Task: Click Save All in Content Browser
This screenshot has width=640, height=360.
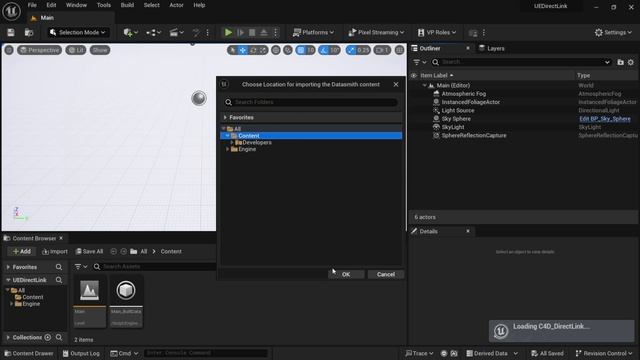Action: click(x=89, y=251)
